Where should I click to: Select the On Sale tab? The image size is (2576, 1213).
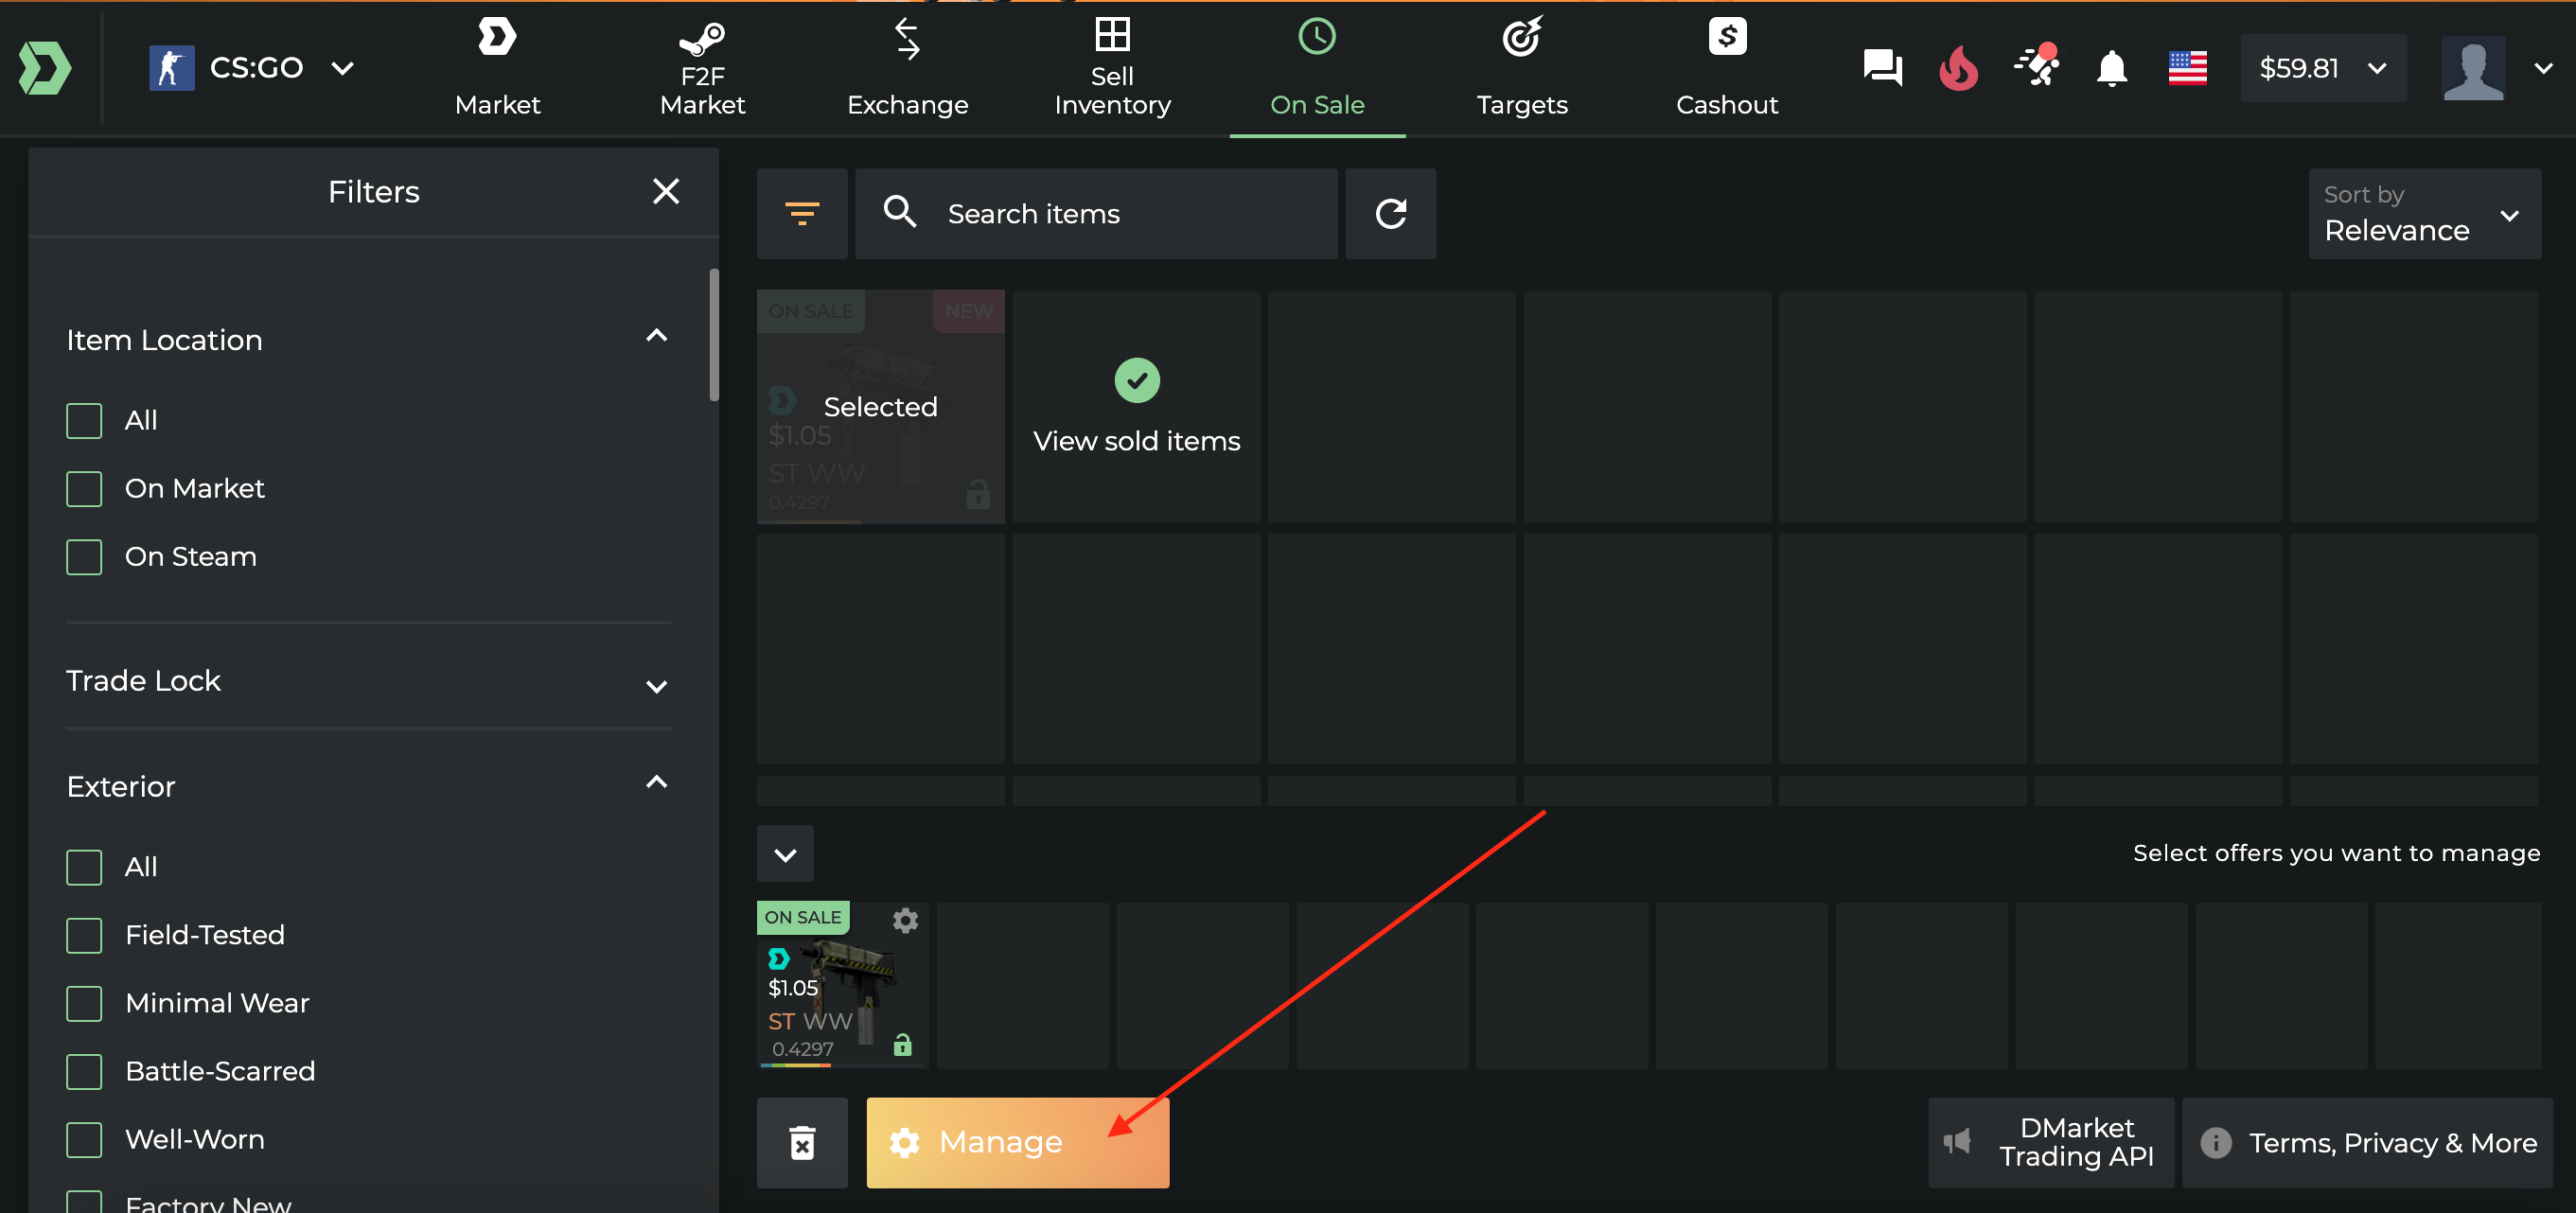1317,68
